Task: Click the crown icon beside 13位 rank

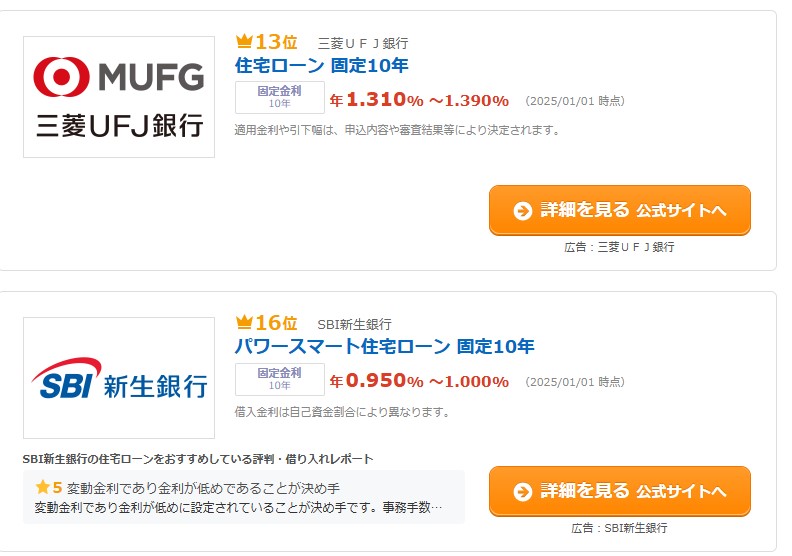Action: click(244, 41)
